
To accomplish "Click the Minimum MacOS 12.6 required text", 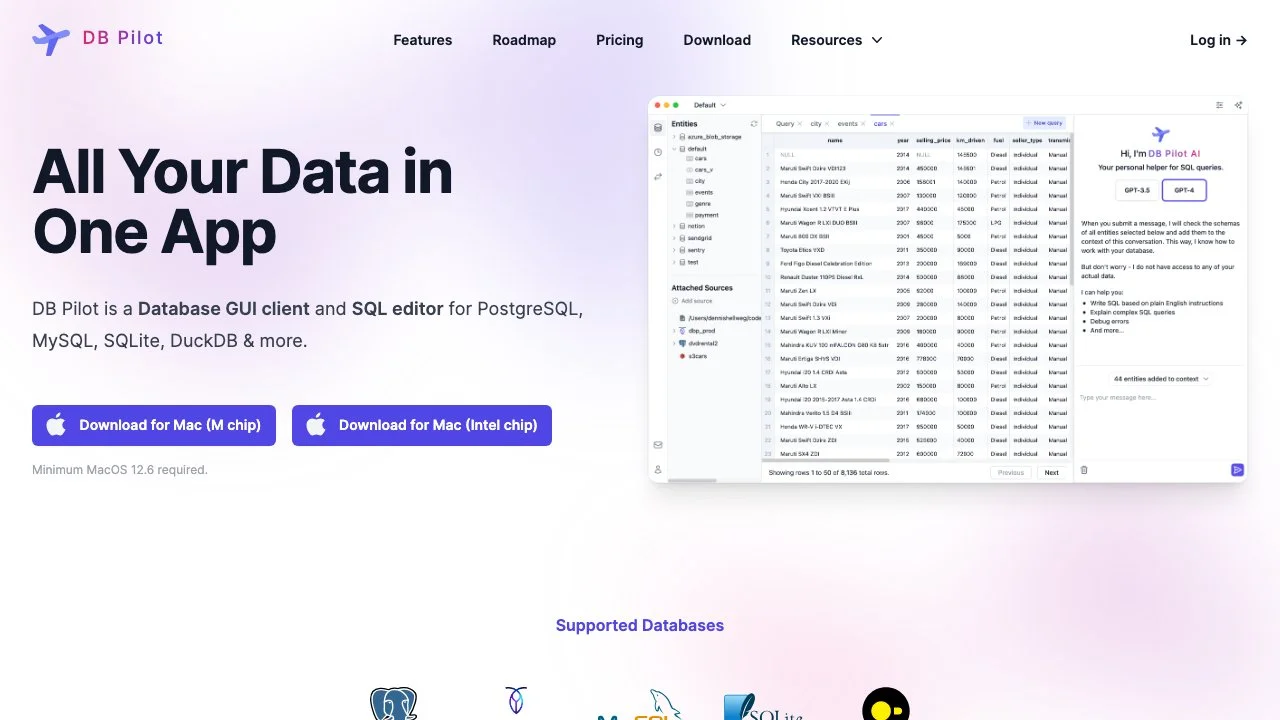I will click(120, 469).
